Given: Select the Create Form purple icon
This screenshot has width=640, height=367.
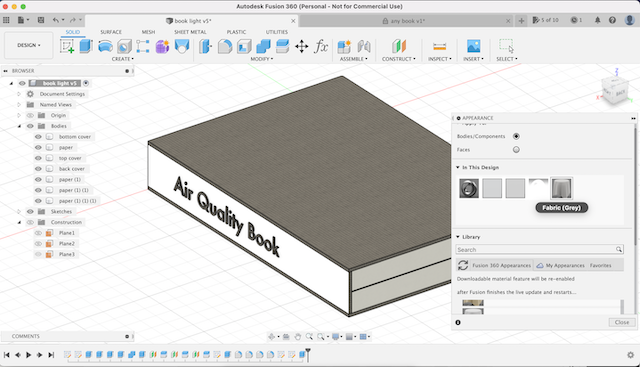Looking at the screenshot, I should (x=162, y=46).
